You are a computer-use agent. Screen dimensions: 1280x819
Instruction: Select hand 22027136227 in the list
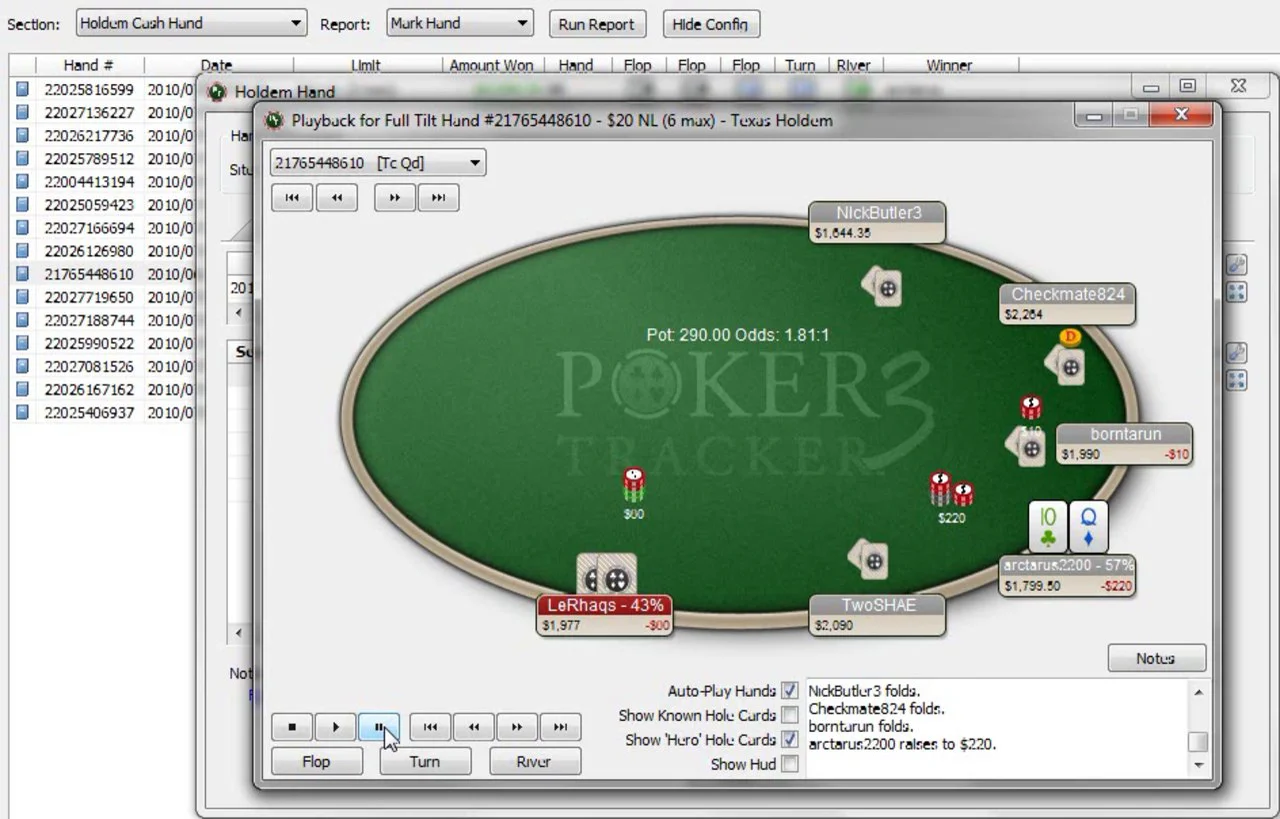pos(89,112)
